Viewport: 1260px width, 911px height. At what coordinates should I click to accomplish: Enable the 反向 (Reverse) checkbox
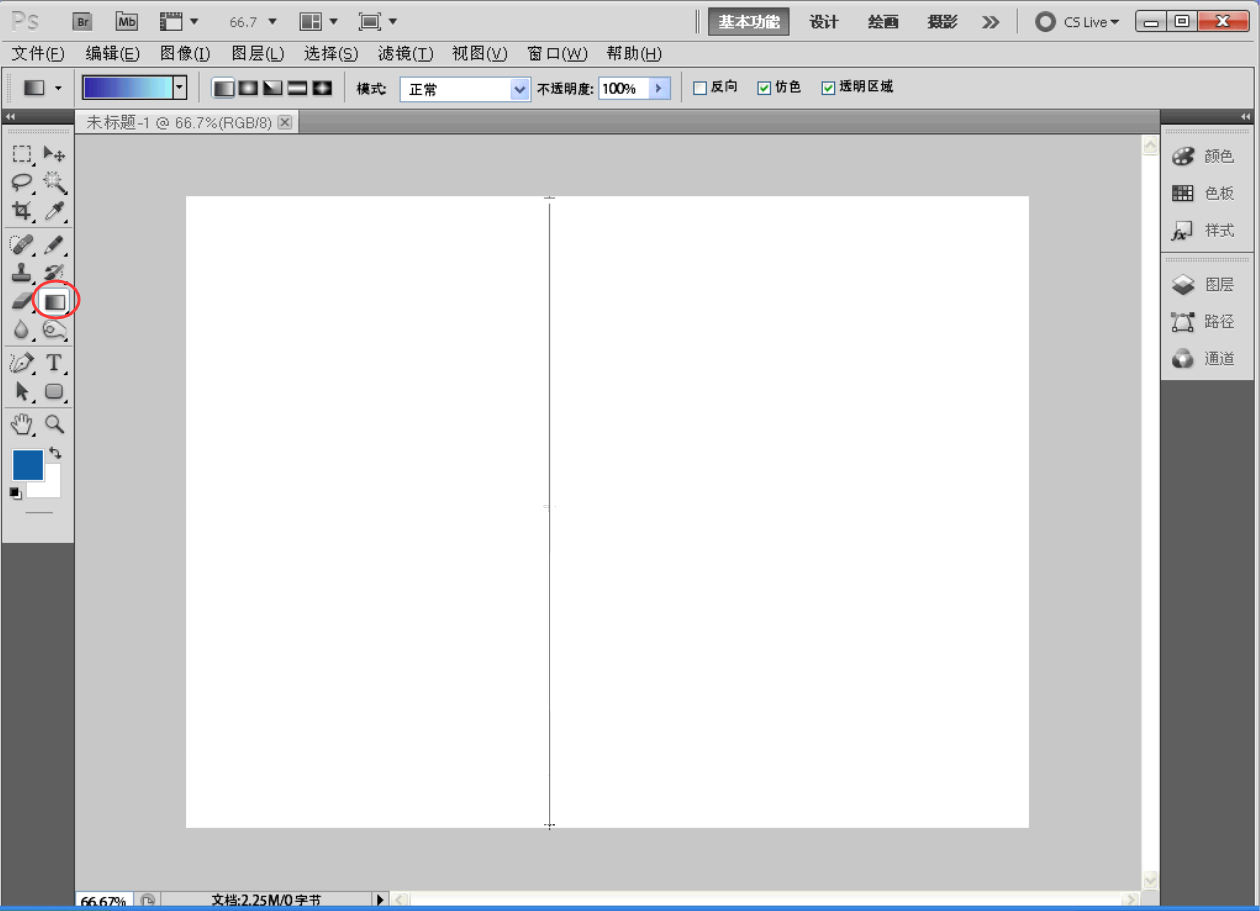700,88
